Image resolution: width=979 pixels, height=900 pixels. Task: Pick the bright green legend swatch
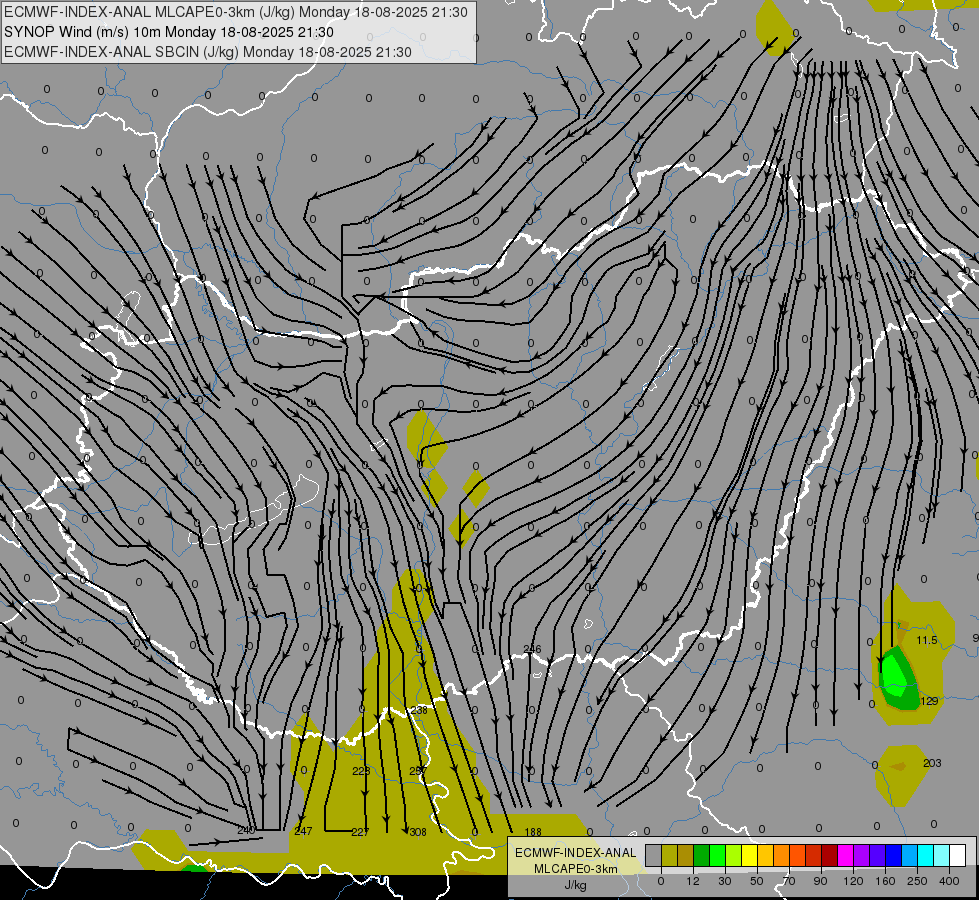717,855
